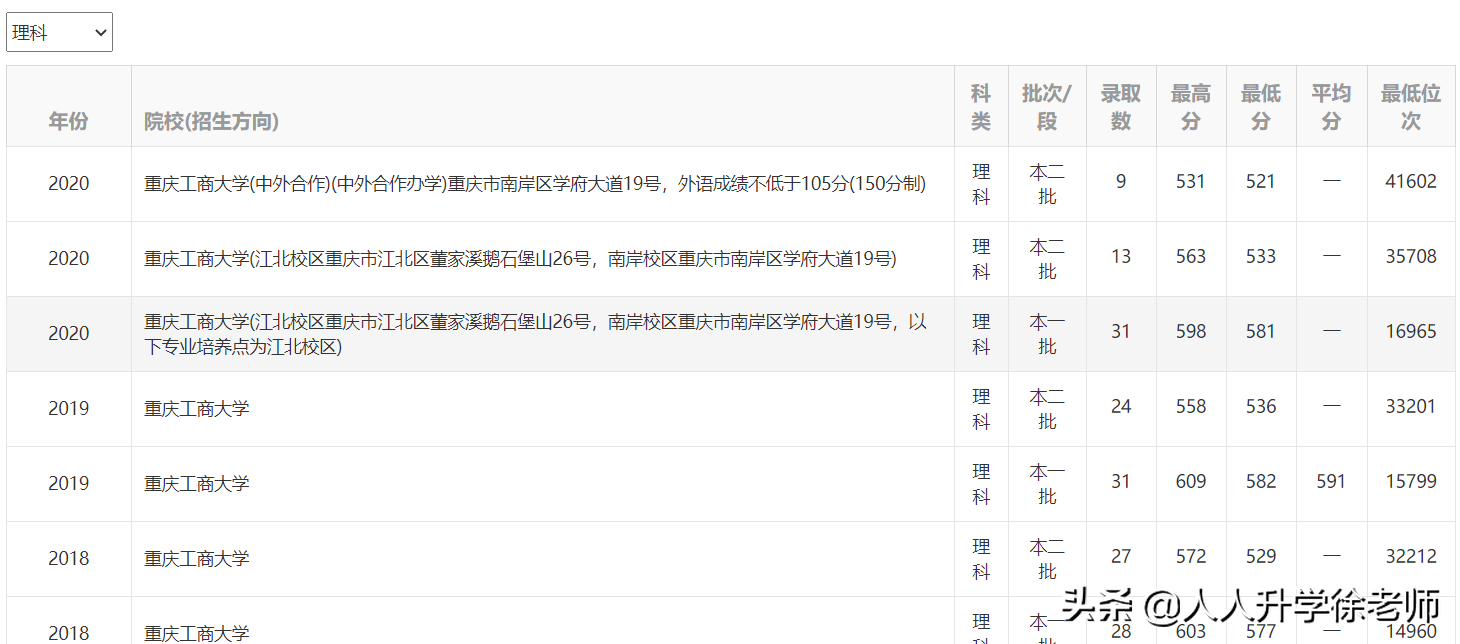Click year 2019 in the 15799 row
The height and width of the screenshot is (644, 1460).
69,484
